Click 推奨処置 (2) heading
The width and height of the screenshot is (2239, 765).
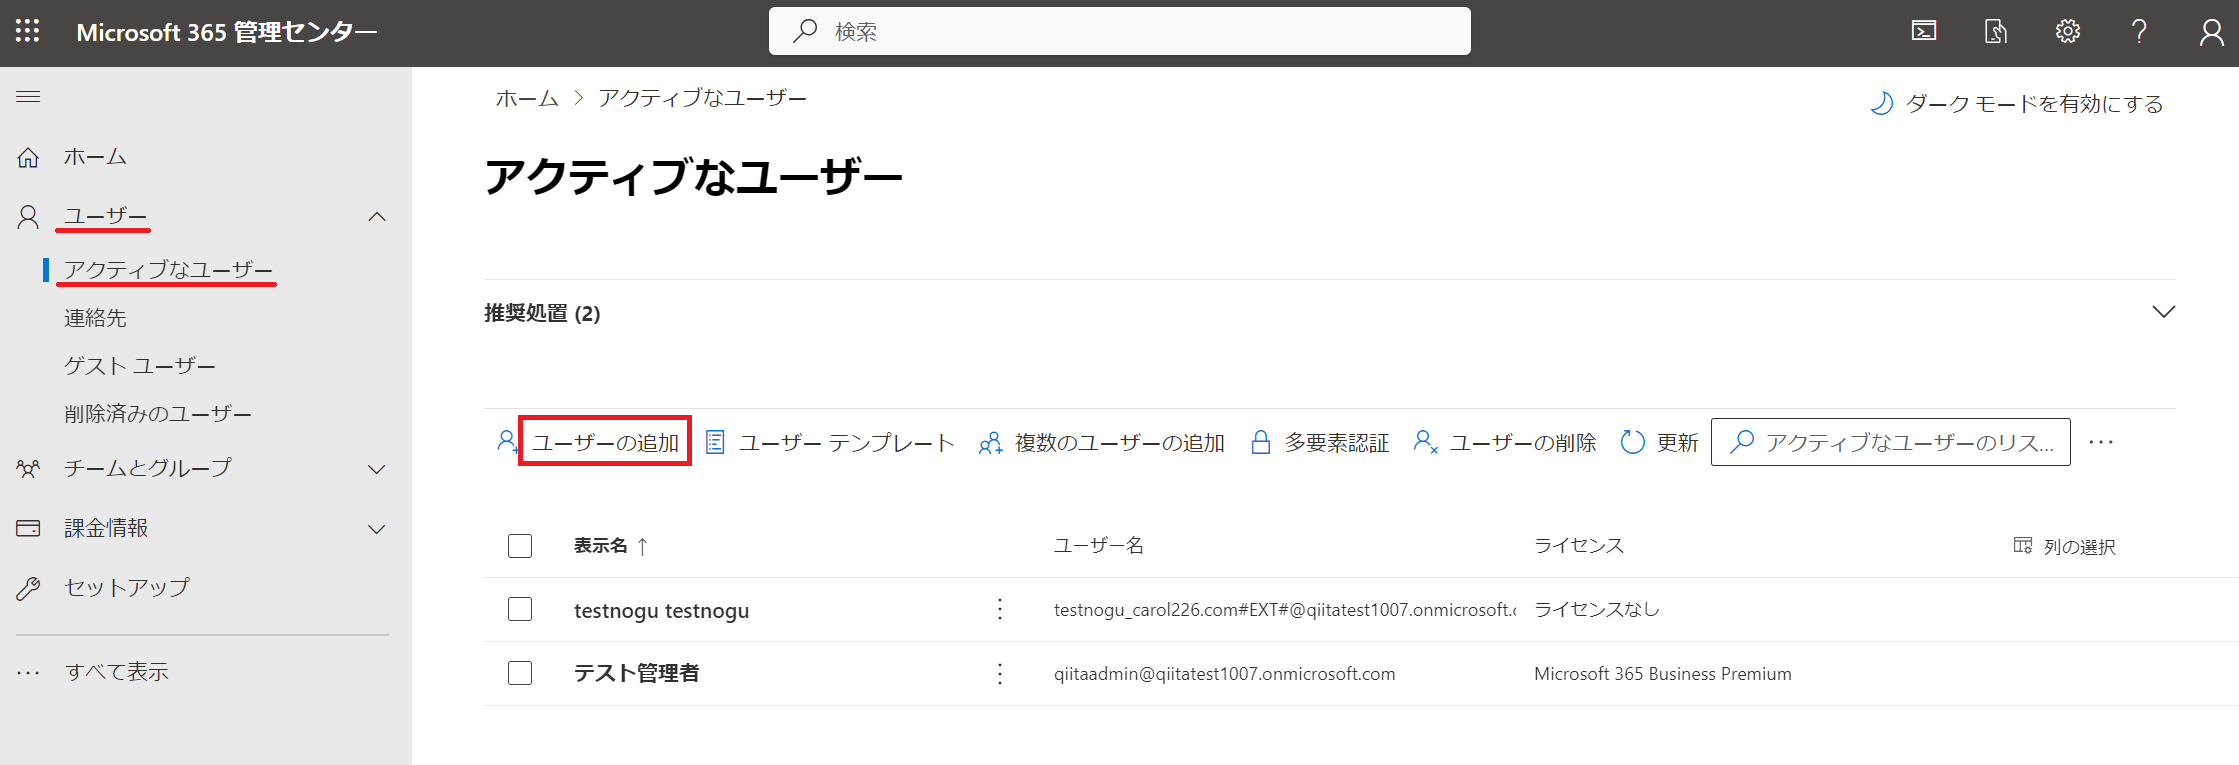point(542,313)
